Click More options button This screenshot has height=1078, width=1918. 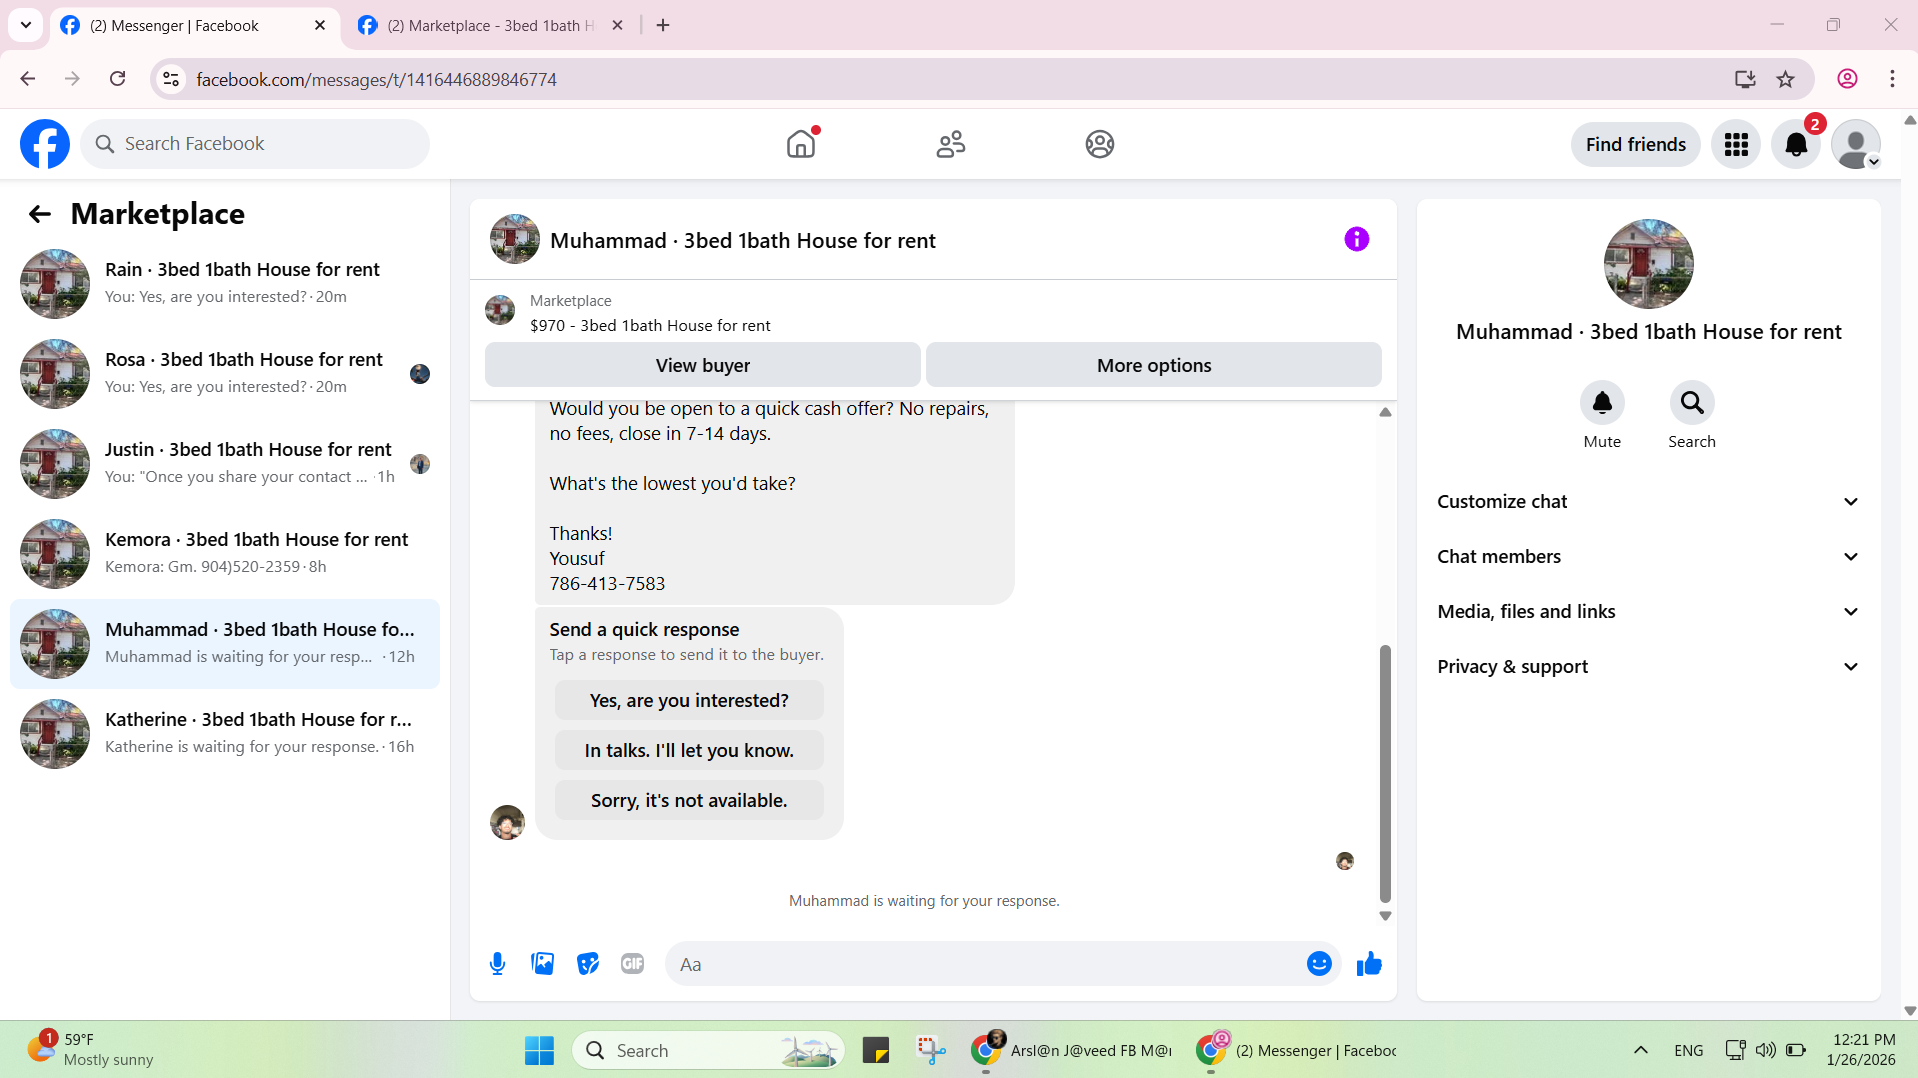1154,365
